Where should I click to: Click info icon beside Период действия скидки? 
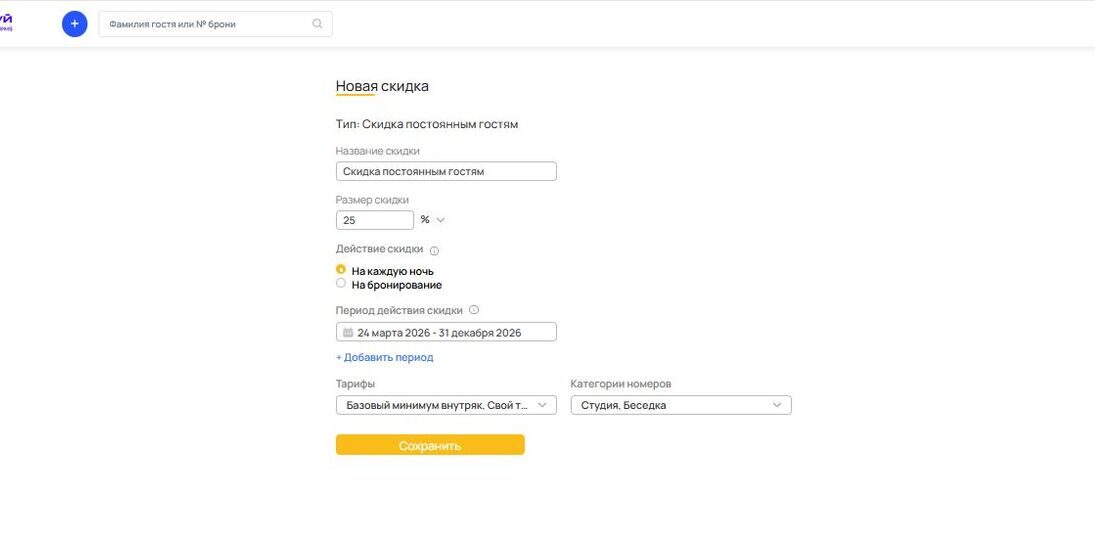click(474, 310)
